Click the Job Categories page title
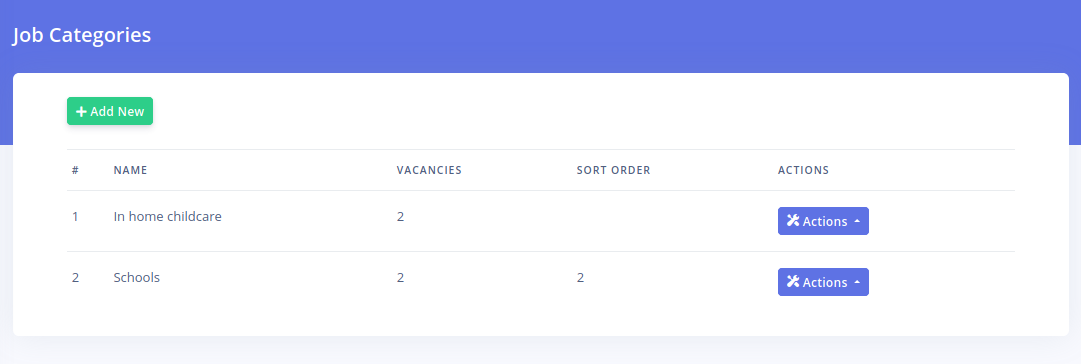Viewport: 1081px width, 364px height. (x=81, y=35)
